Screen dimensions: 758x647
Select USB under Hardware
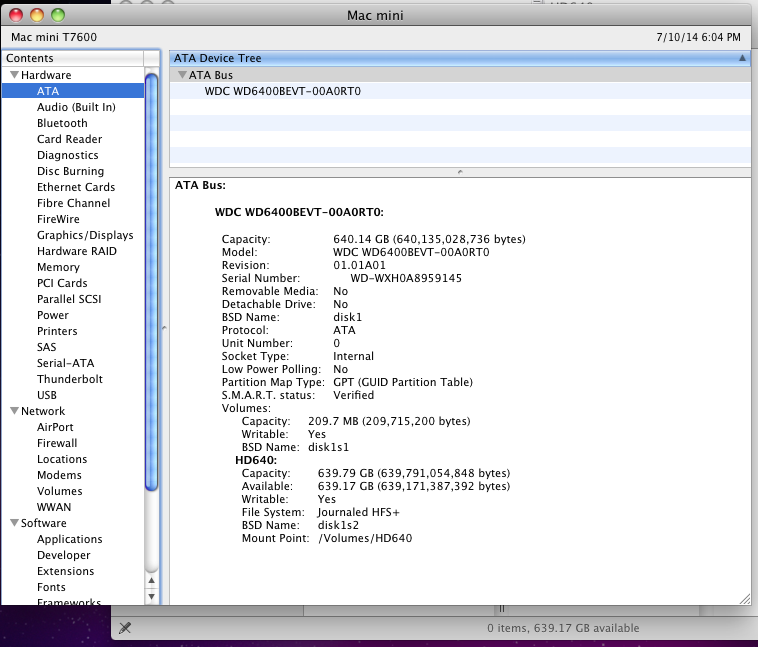(47, 395)
